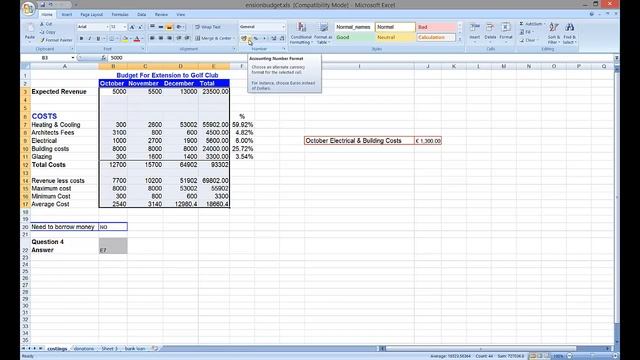
Task: Increase the font size
Action: (132, 27)
